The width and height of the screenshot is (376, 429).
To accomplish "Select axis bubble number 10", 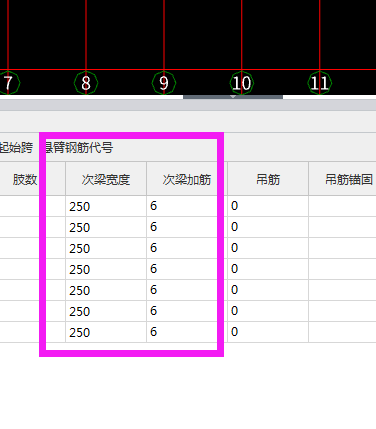I will (x=242, y=83).
